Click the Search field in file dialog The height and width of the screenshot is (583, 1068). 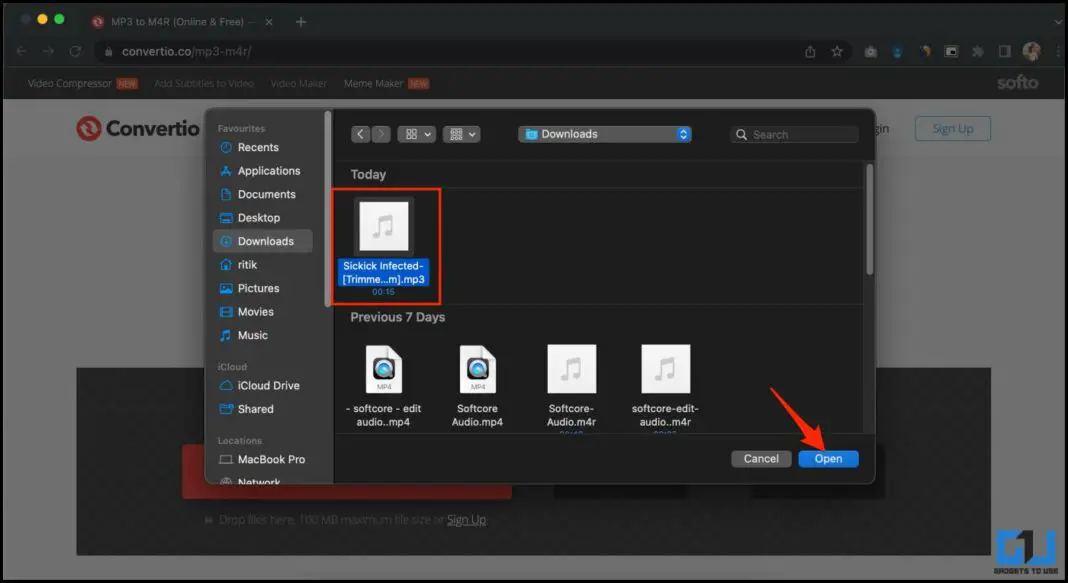point(795,134)
